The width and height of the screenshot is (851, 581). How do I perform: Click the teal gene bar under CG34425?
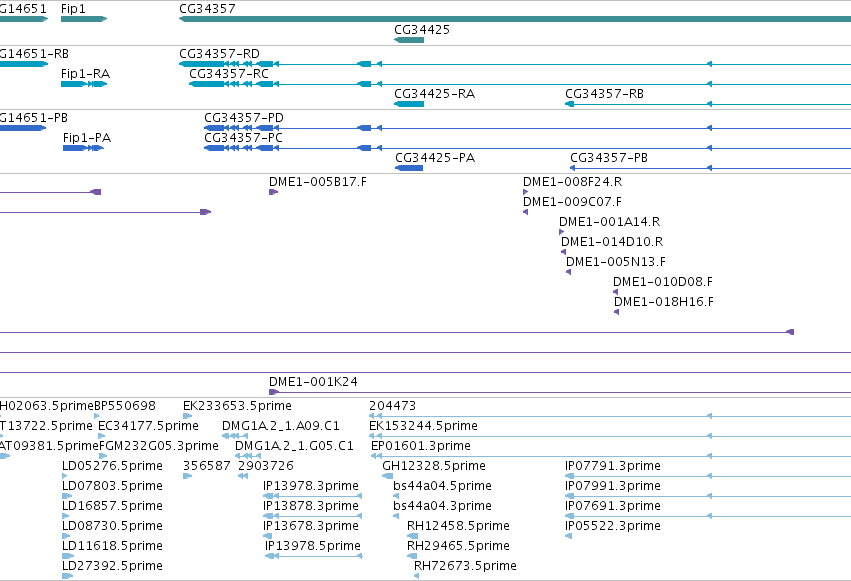tap(409, 40)
